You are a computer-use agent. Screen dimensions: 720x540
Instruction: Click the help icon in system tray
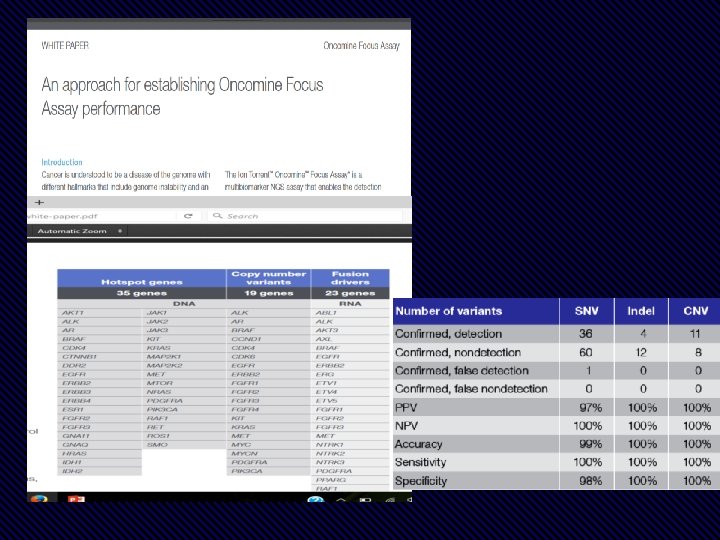click(x=315, y=499)
